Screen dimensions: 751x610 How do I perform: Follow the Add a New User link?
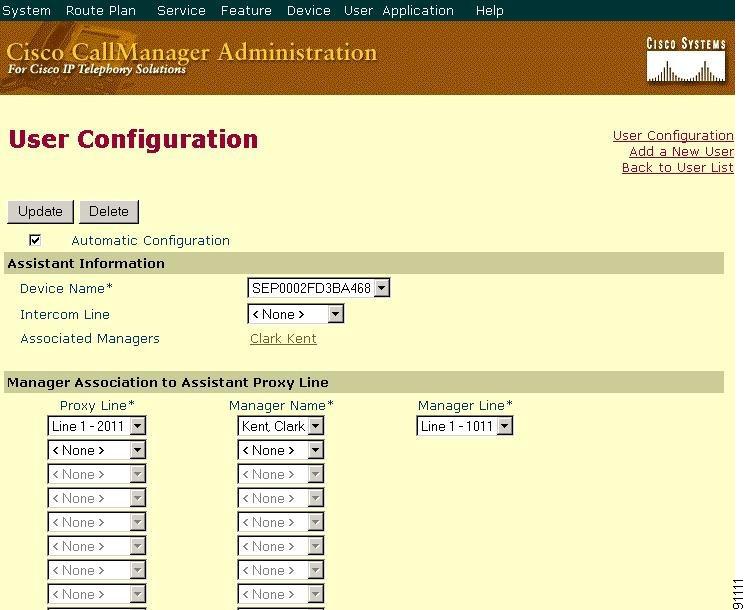(681, 151)
